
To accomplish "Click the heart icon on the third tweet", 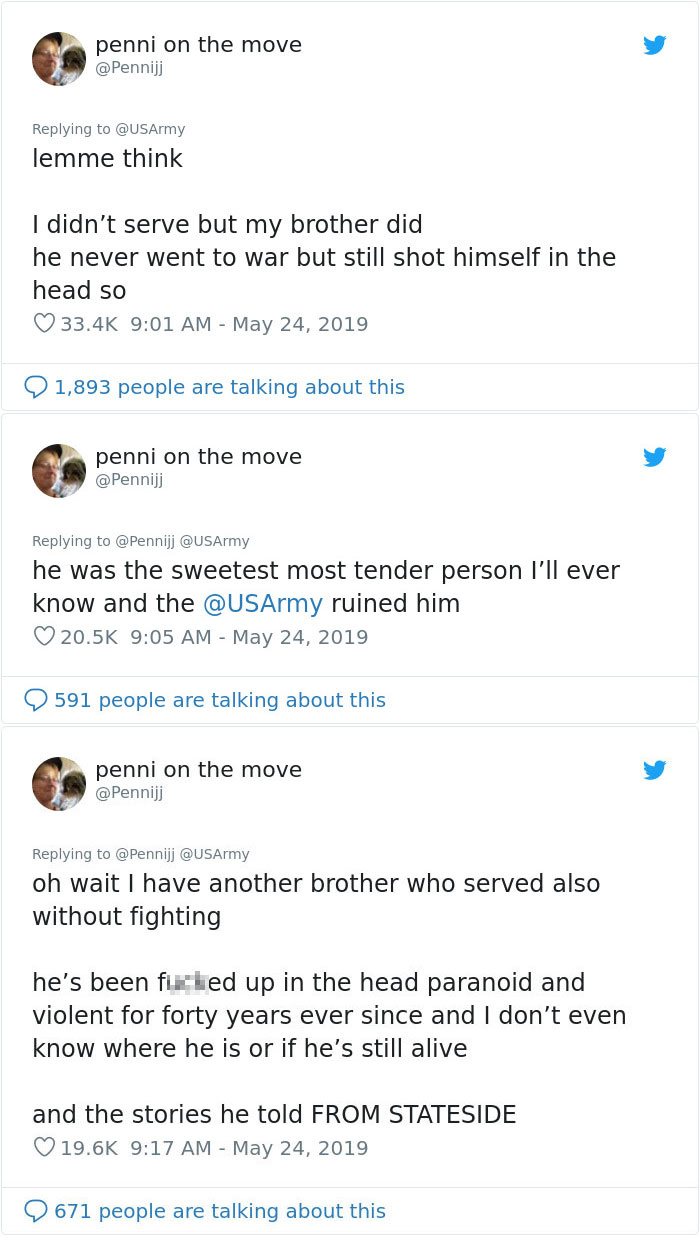I will pos(44,1147).
